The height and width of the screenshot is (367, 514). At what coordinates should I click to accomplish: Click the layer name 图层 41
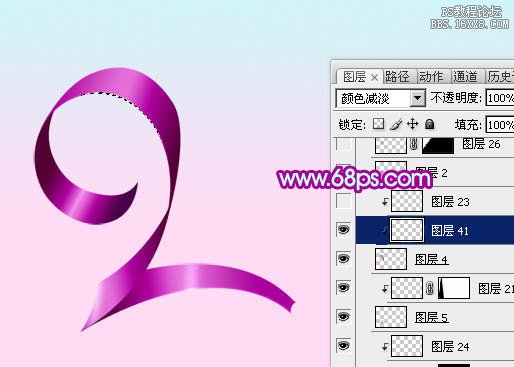(450, 231)
